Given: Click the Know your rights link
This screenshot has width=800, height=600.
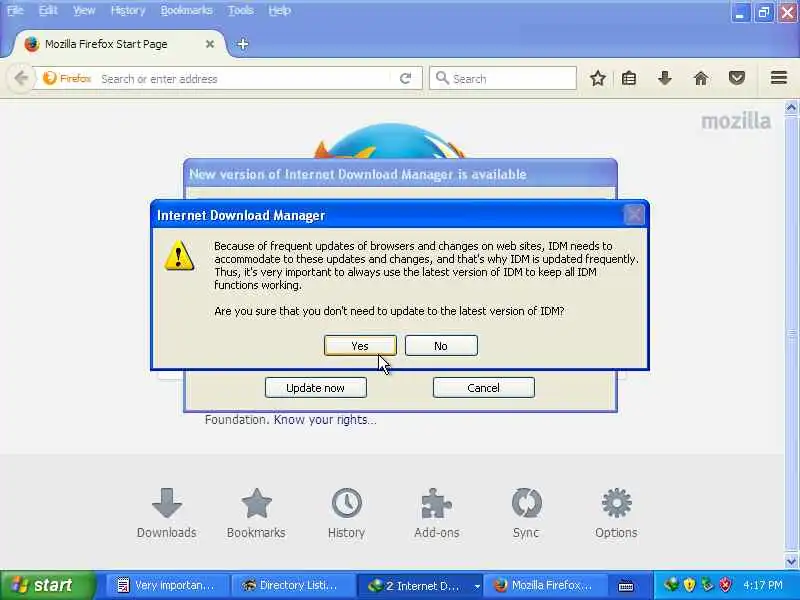Looking at the screenshot, I should [324, 419].
